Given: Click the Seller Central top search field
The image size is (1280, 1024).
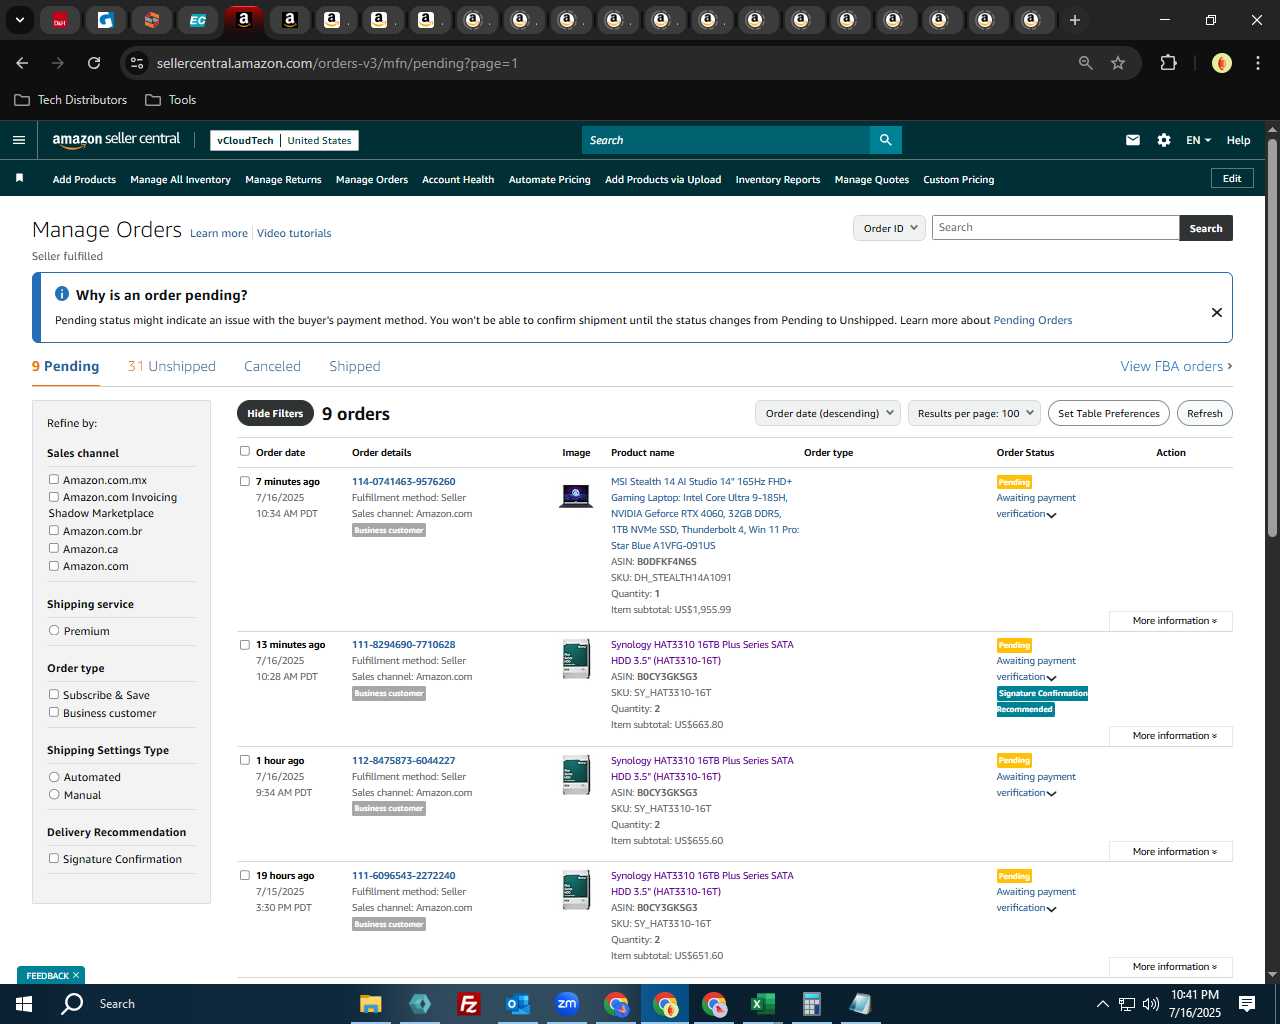Looking at the screenshot, I should click(725, 140).
